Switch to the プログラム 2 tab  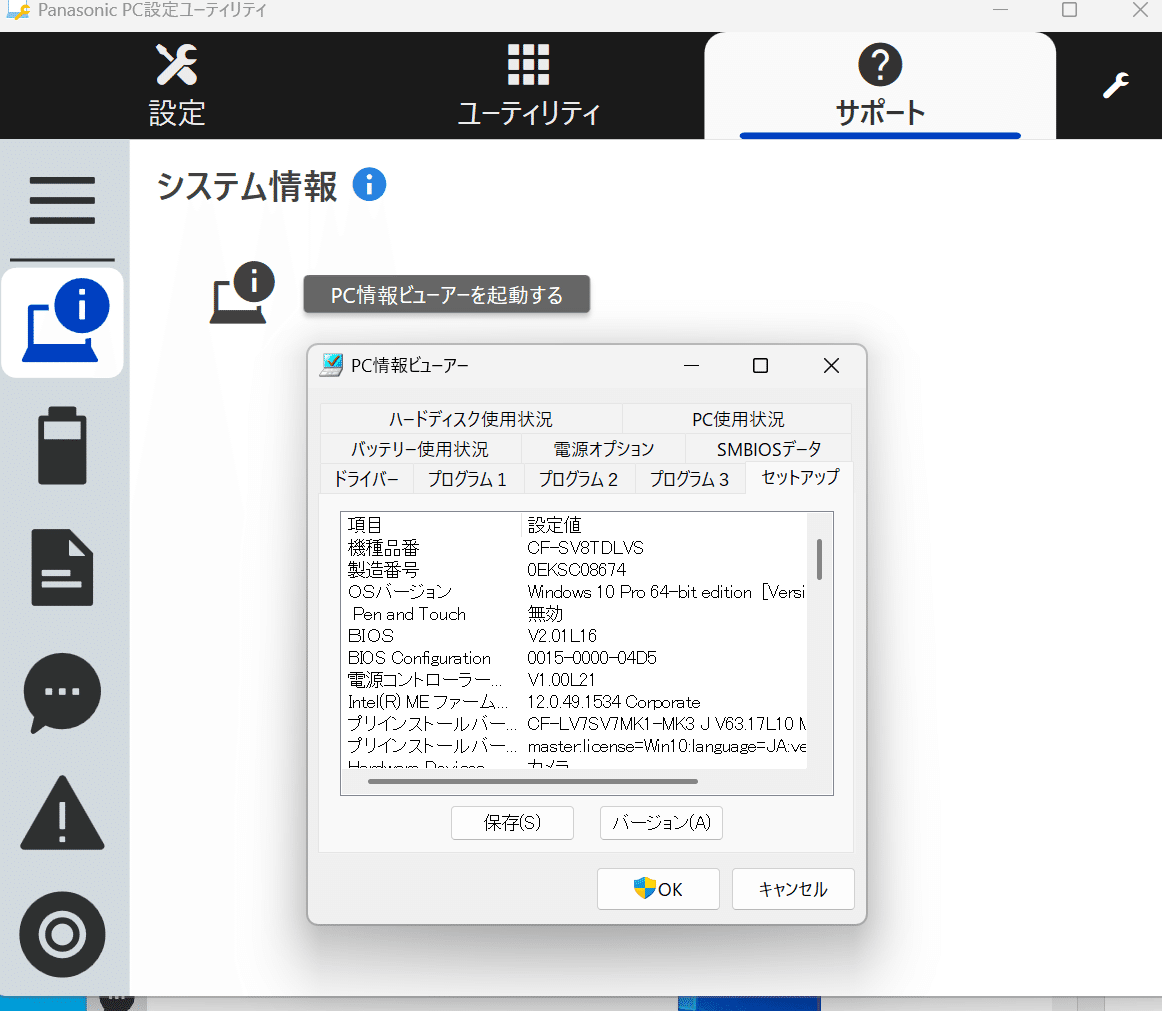579,479
